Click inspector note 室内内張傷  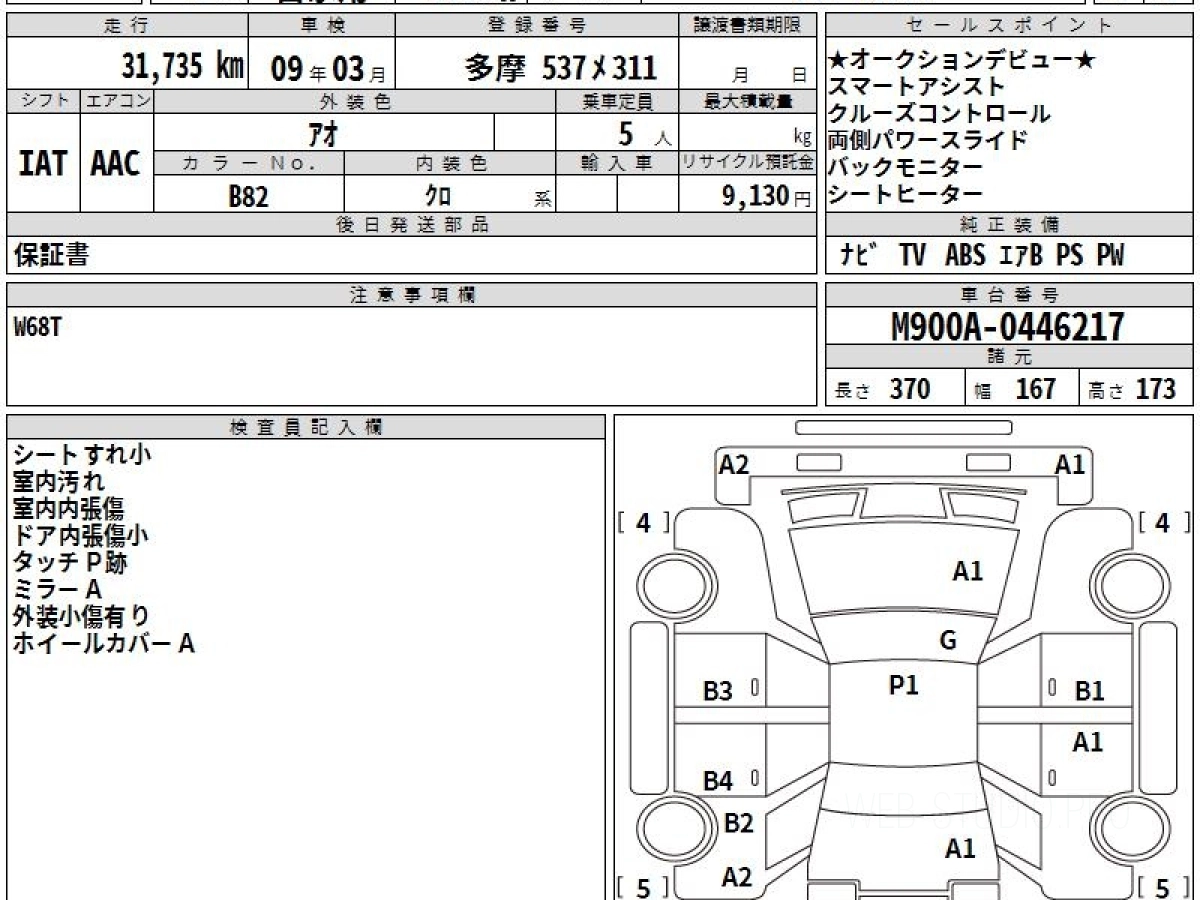tap(69, 509)
